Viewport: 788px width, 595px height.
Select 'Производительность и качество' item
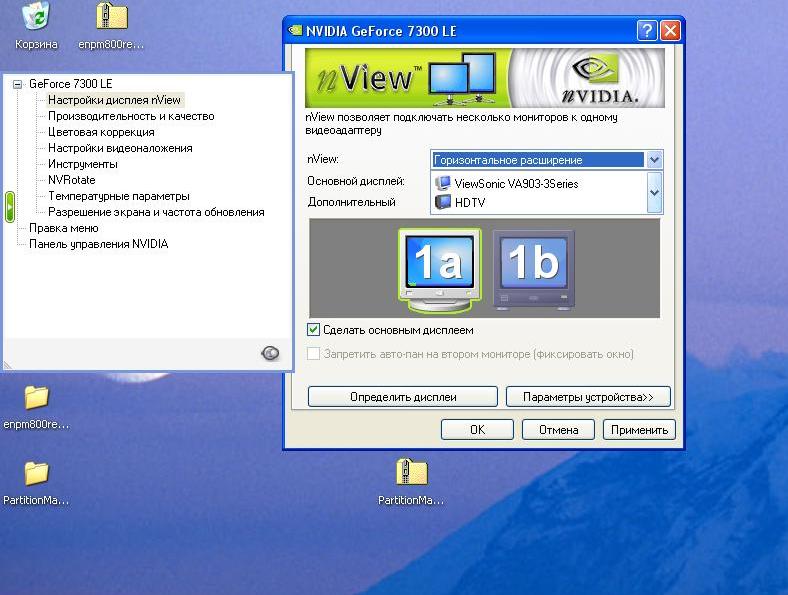pos(131,116)
